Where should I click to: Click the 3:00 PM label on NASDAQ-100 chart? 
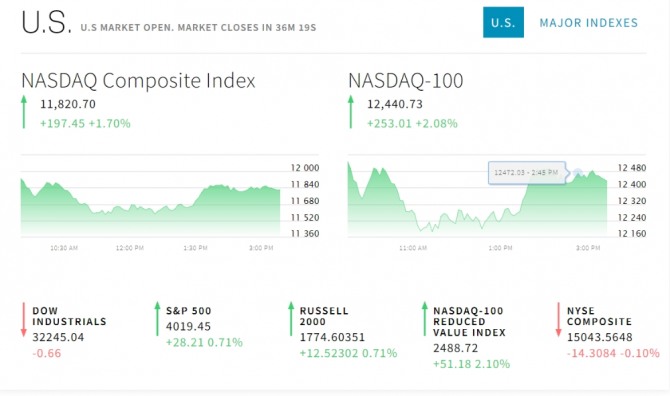(x=588, y=248)
